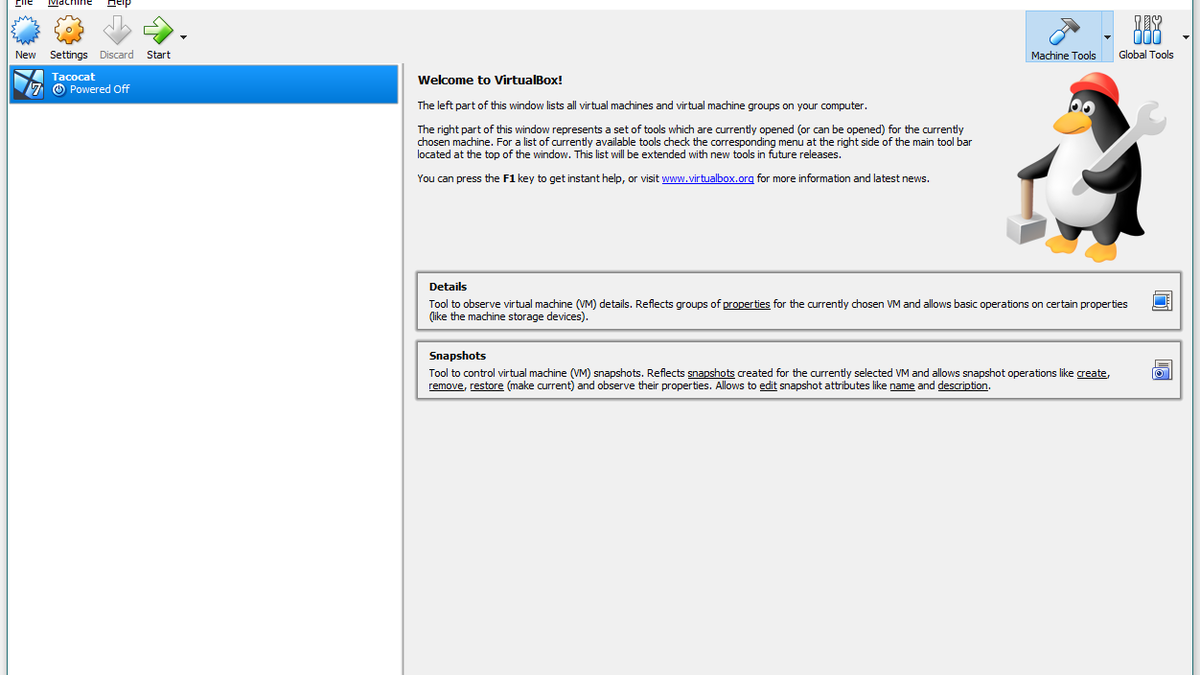This screenshot has height=675, width=1200.
Task: Select Global Tools button
Action: pos(1146,37)
